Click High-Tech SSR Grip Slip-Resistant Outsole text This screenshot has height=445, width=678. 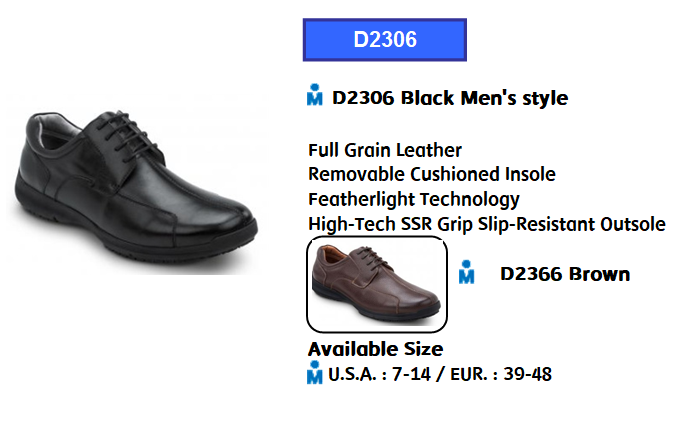pyautogui.click(x=486, y=224)
